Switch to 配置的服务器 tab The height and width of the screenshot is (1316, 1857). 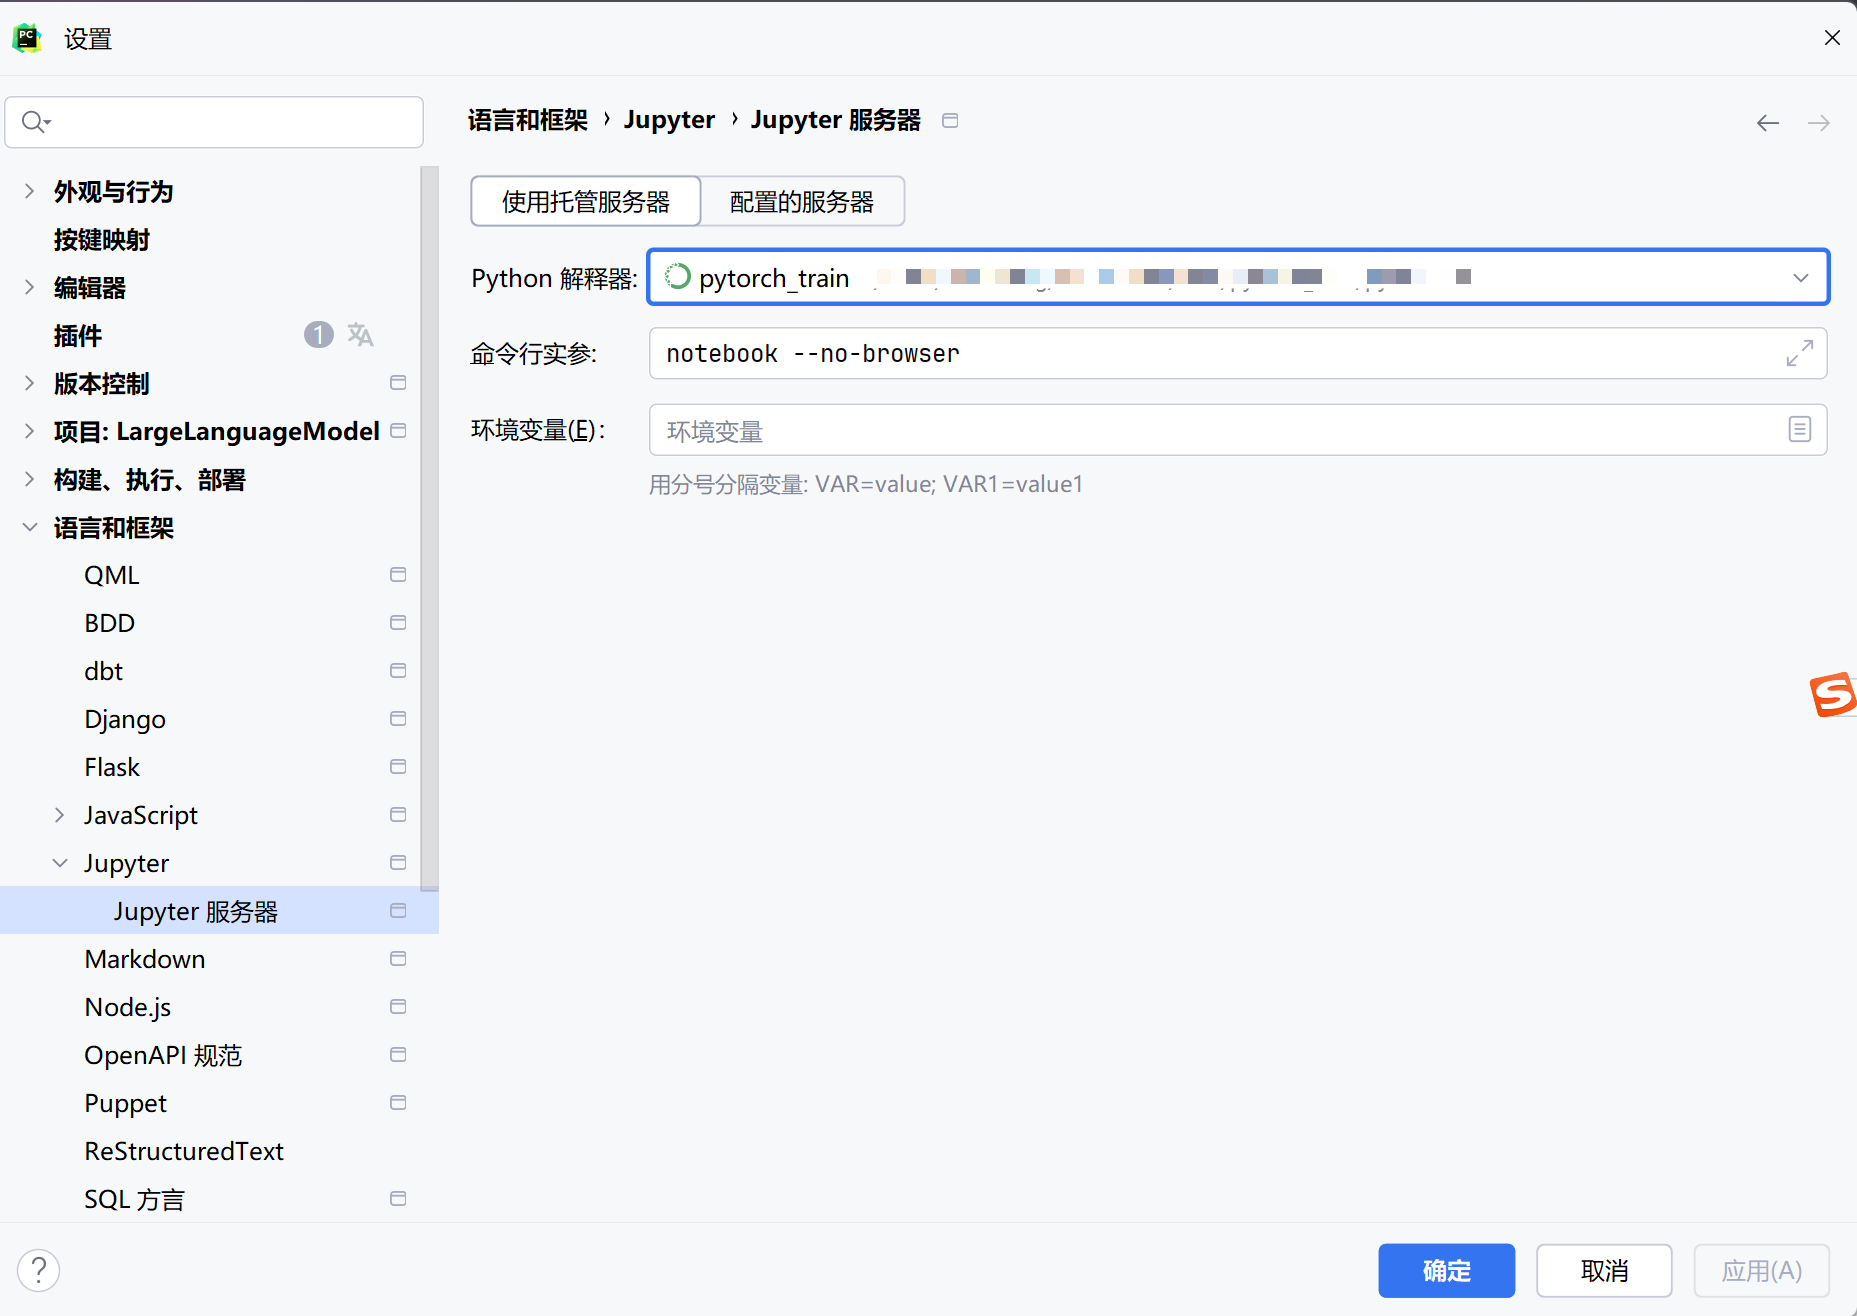pyautogui.click(x=802, y=202)
